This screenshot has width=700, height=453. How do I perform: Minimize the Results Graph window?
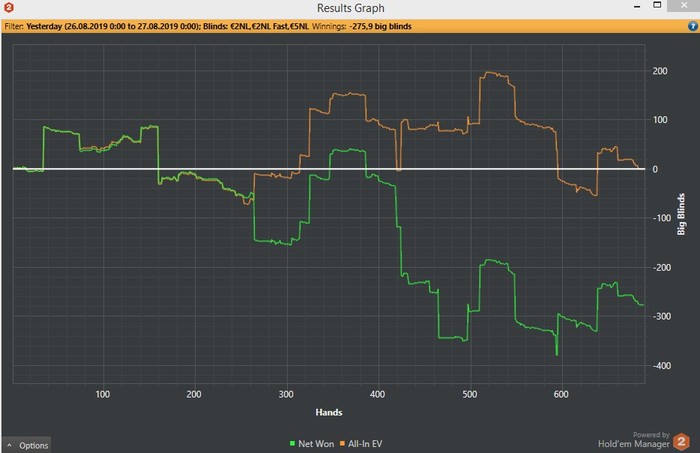pos(637,6)
